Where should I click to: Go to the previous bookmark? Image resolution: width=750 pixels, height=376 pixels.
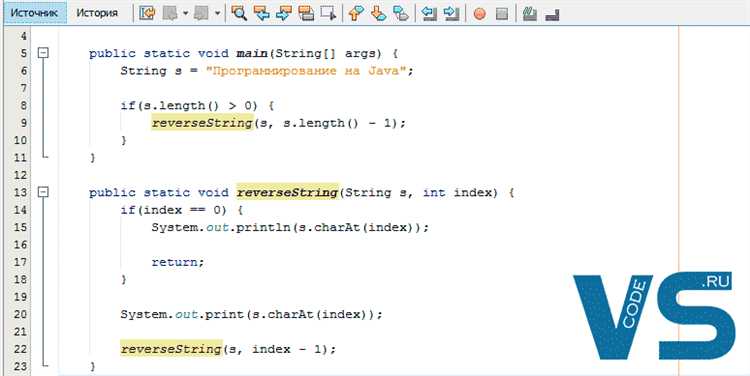coord(355,13)
